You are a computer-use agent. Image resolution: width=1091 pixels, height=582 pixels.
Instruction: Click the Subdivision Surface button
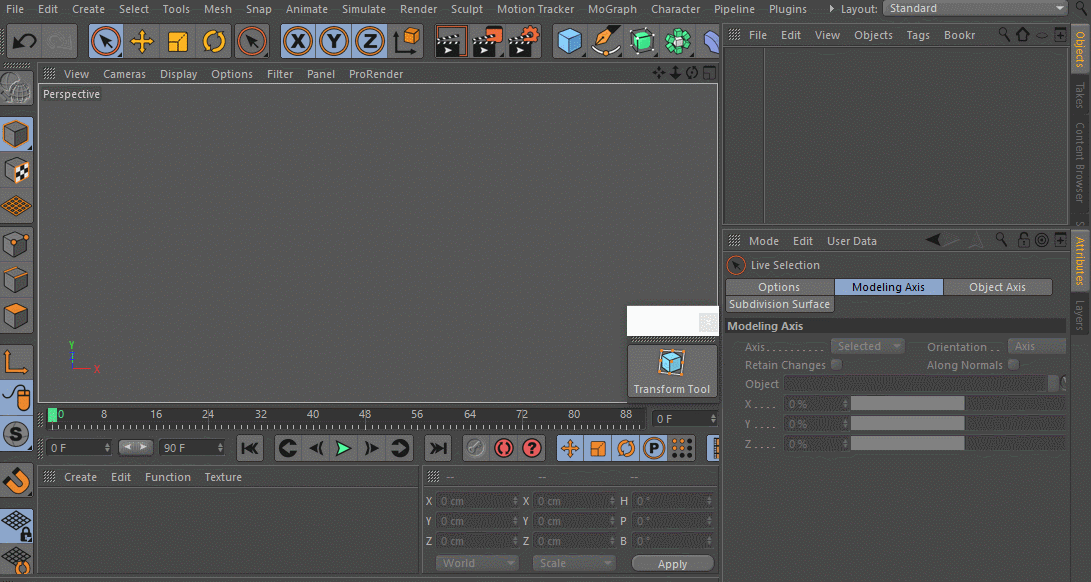click(780, 304)
